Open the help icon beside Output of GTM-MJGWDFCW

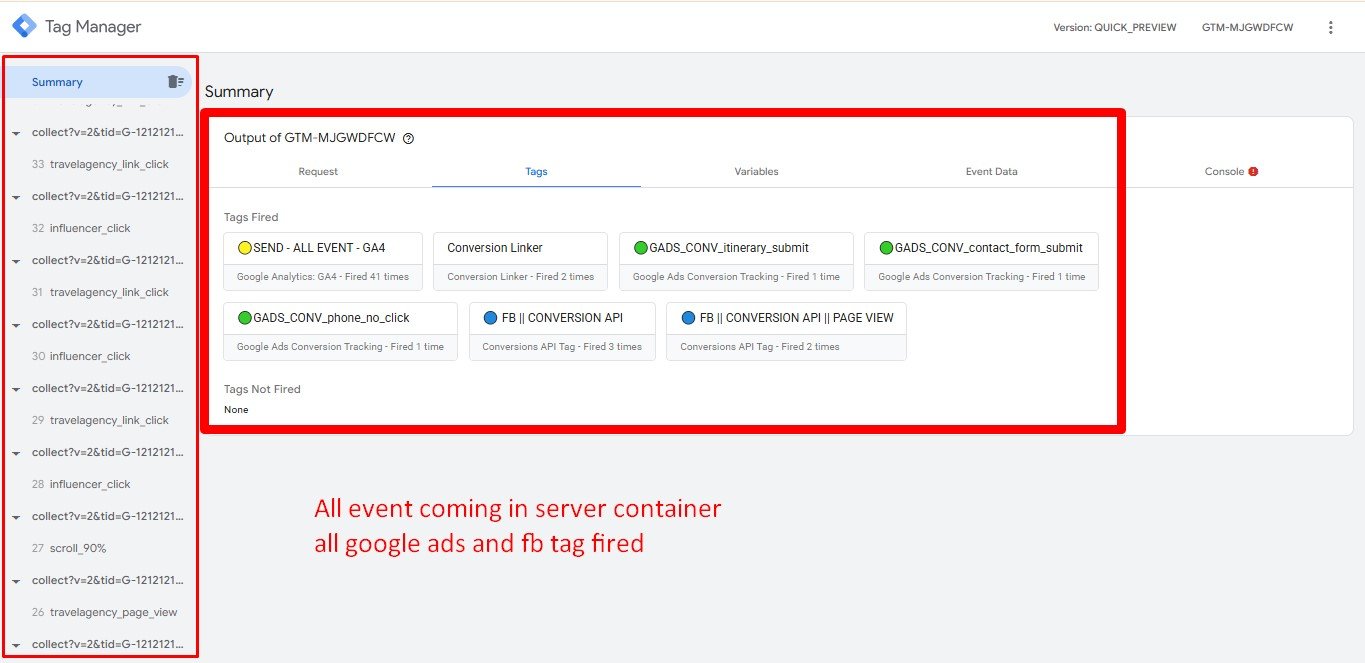click(408, 139)
